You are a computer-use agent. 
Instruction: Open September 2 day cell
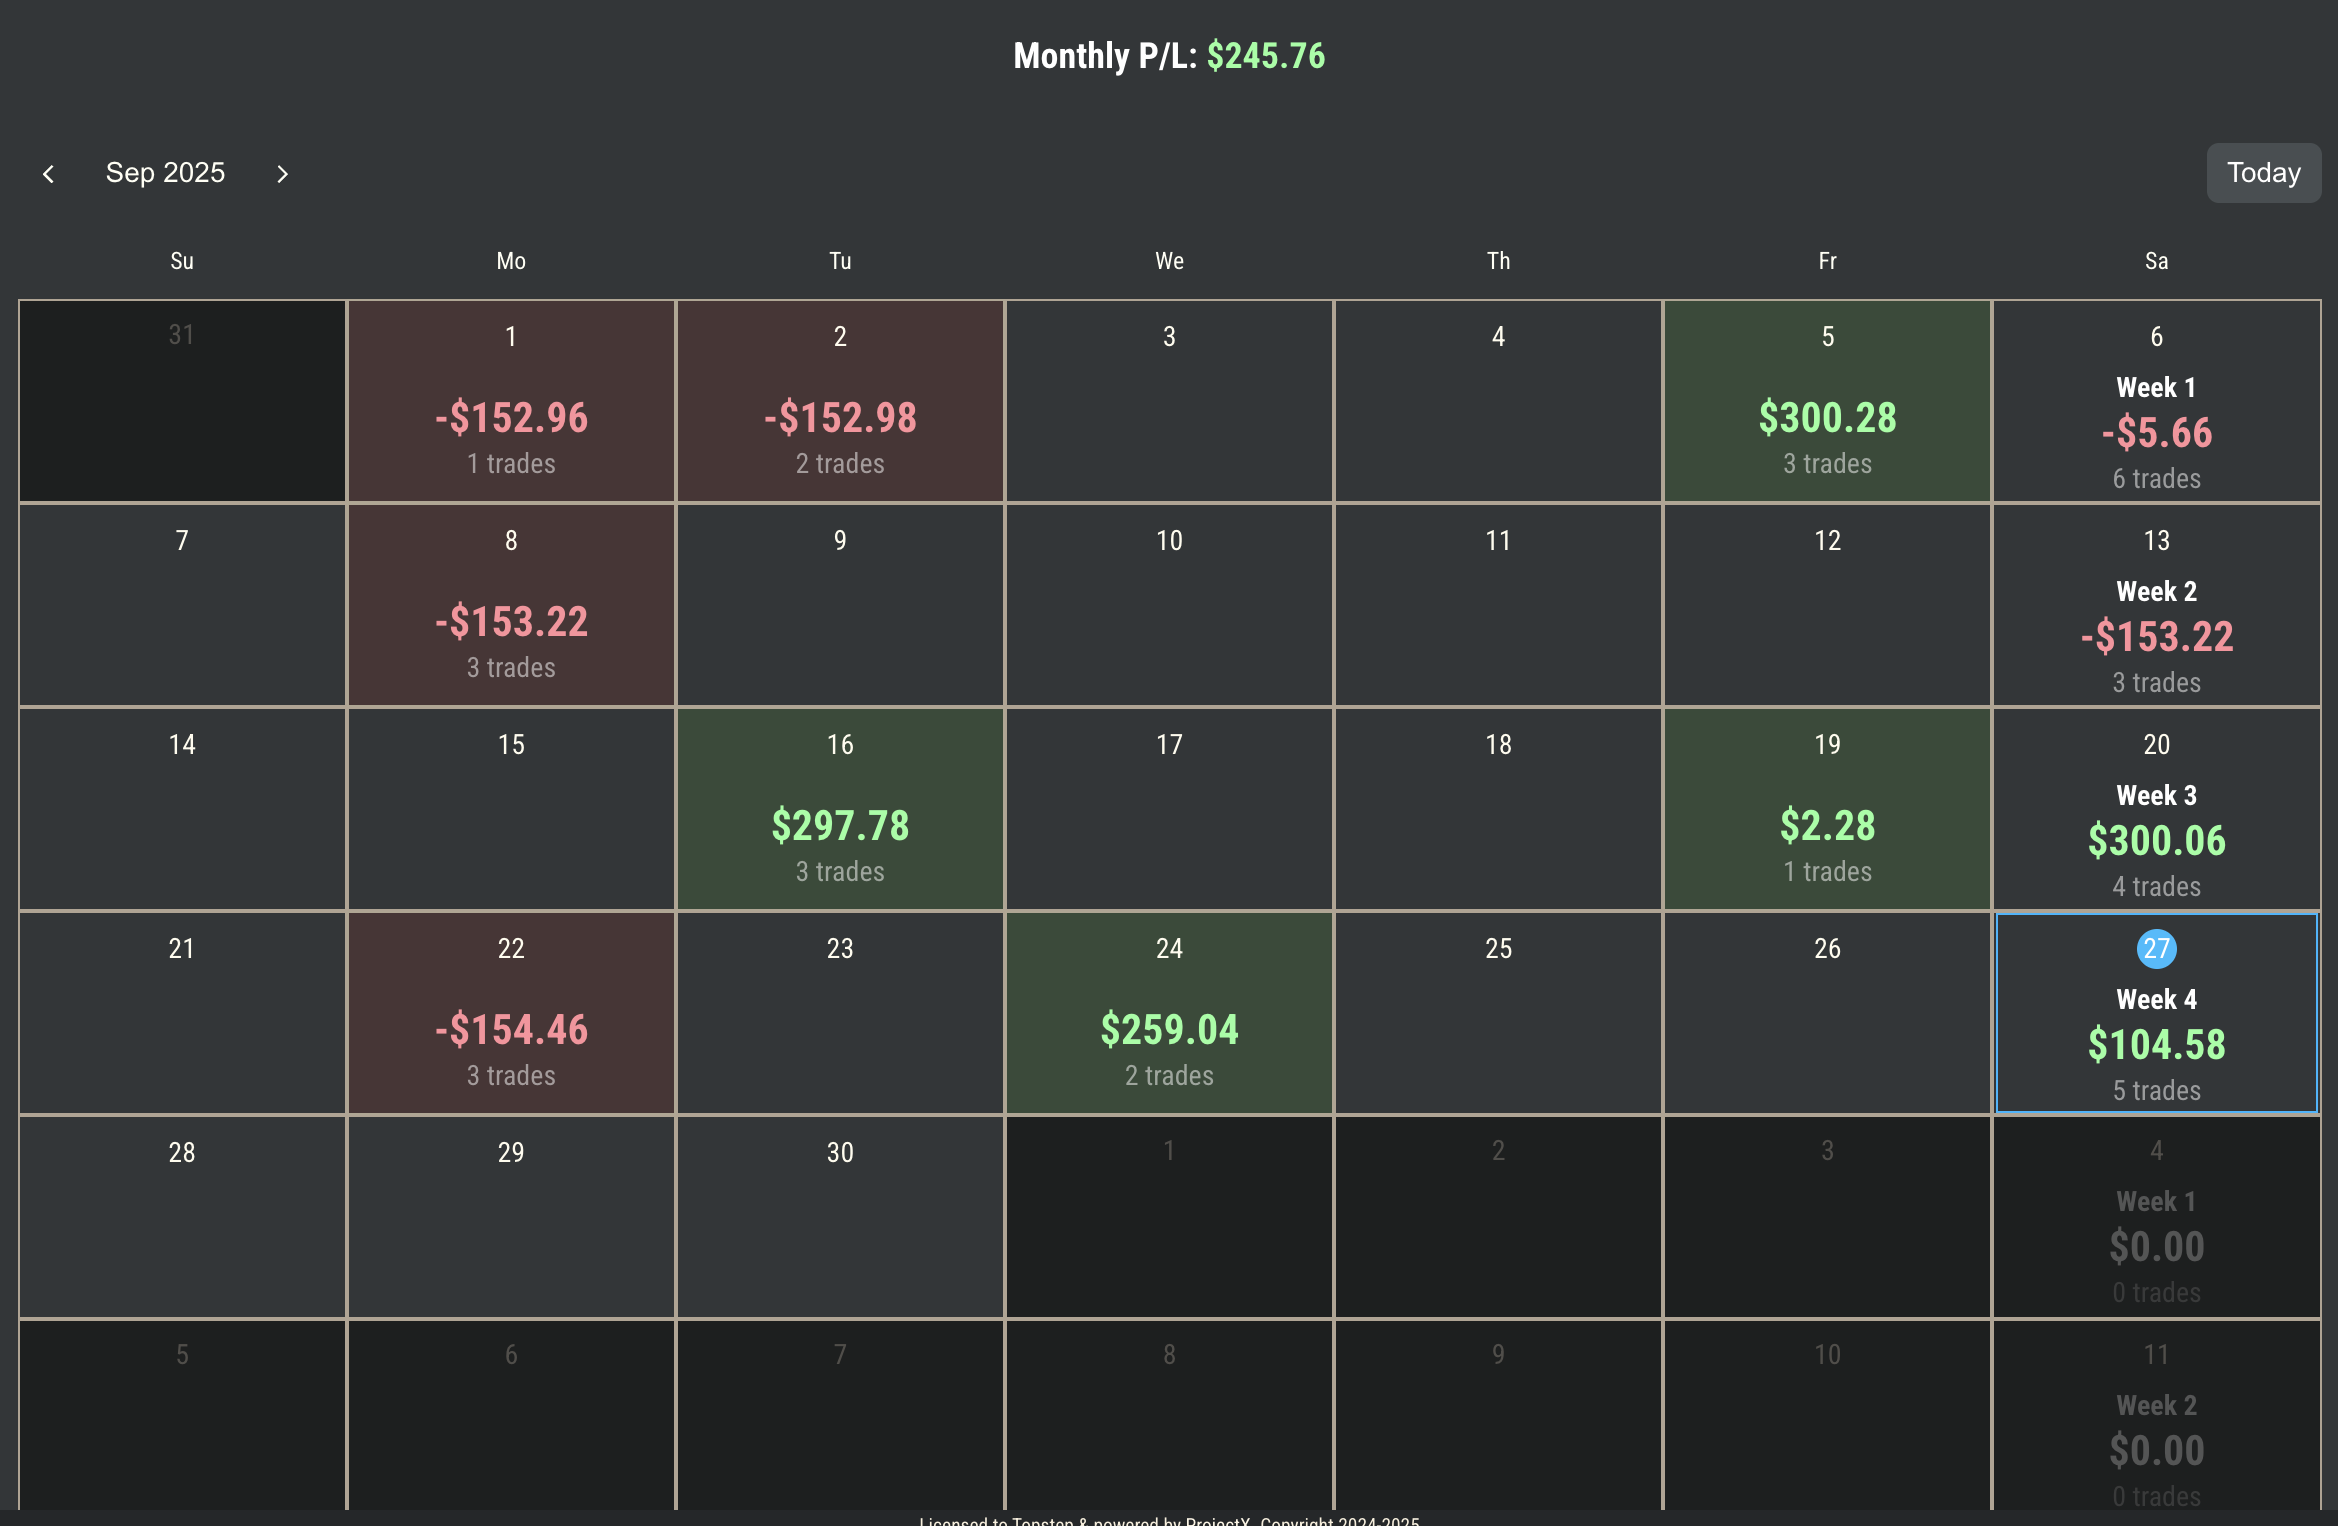[840, 402]
